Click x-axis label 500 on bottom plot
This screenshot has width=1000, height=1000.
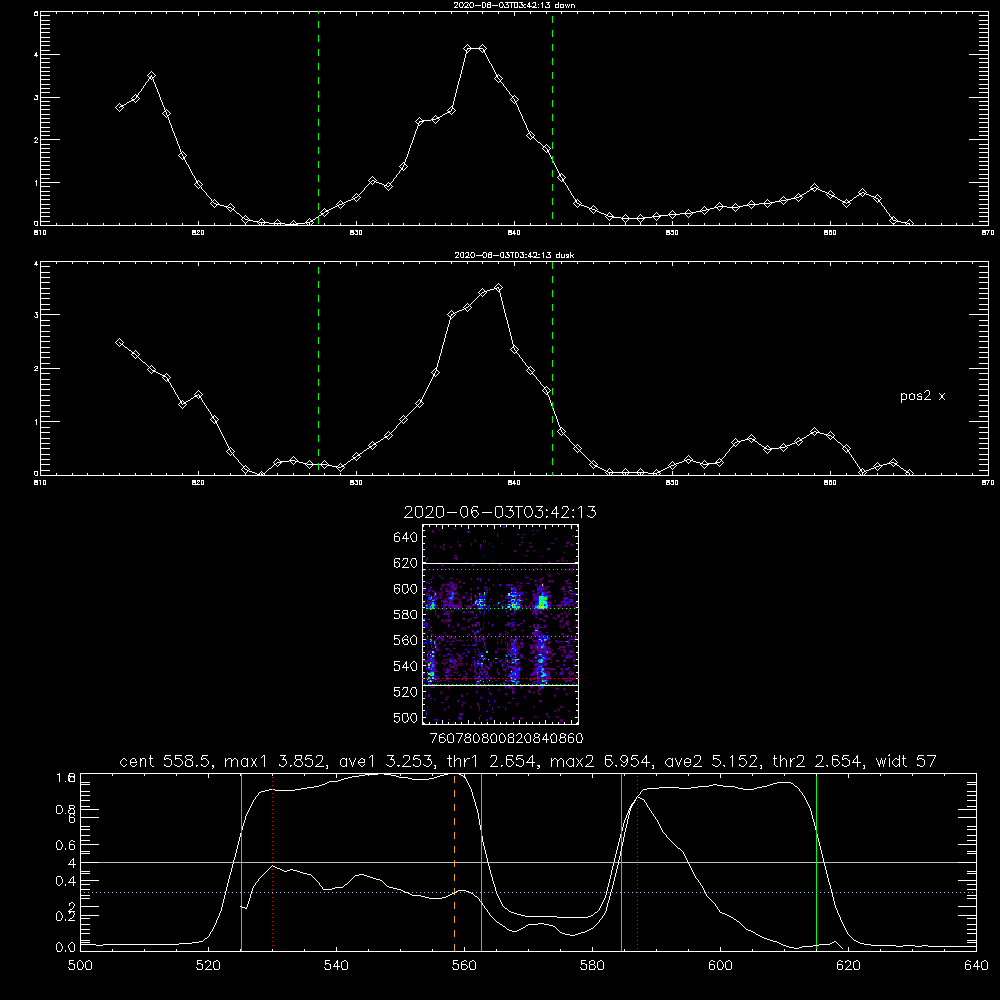80,966
